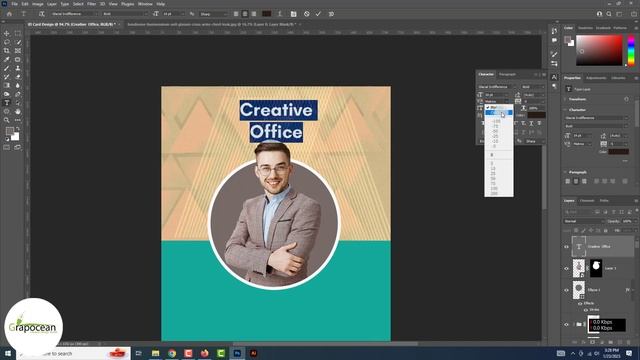
Task: Open File Explorer from the taskbar
Action: tap(156, 353)
